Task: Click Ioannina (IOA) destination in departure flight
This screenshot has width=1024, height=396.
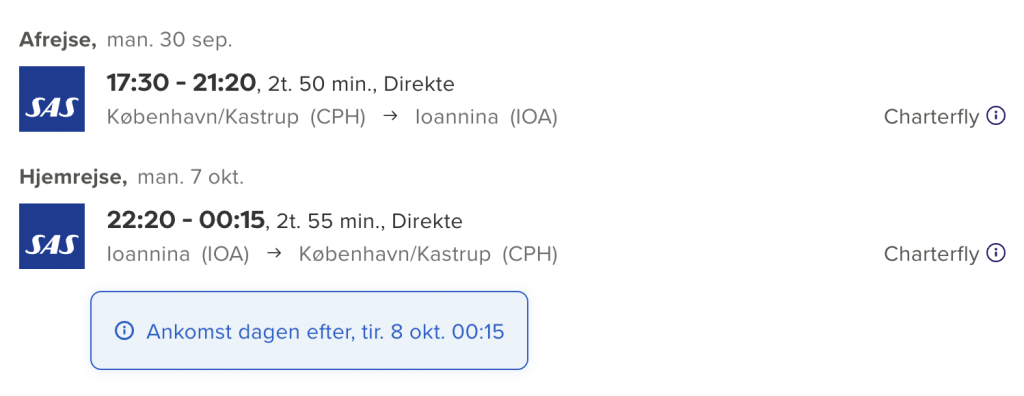Action: coord(487,118)
